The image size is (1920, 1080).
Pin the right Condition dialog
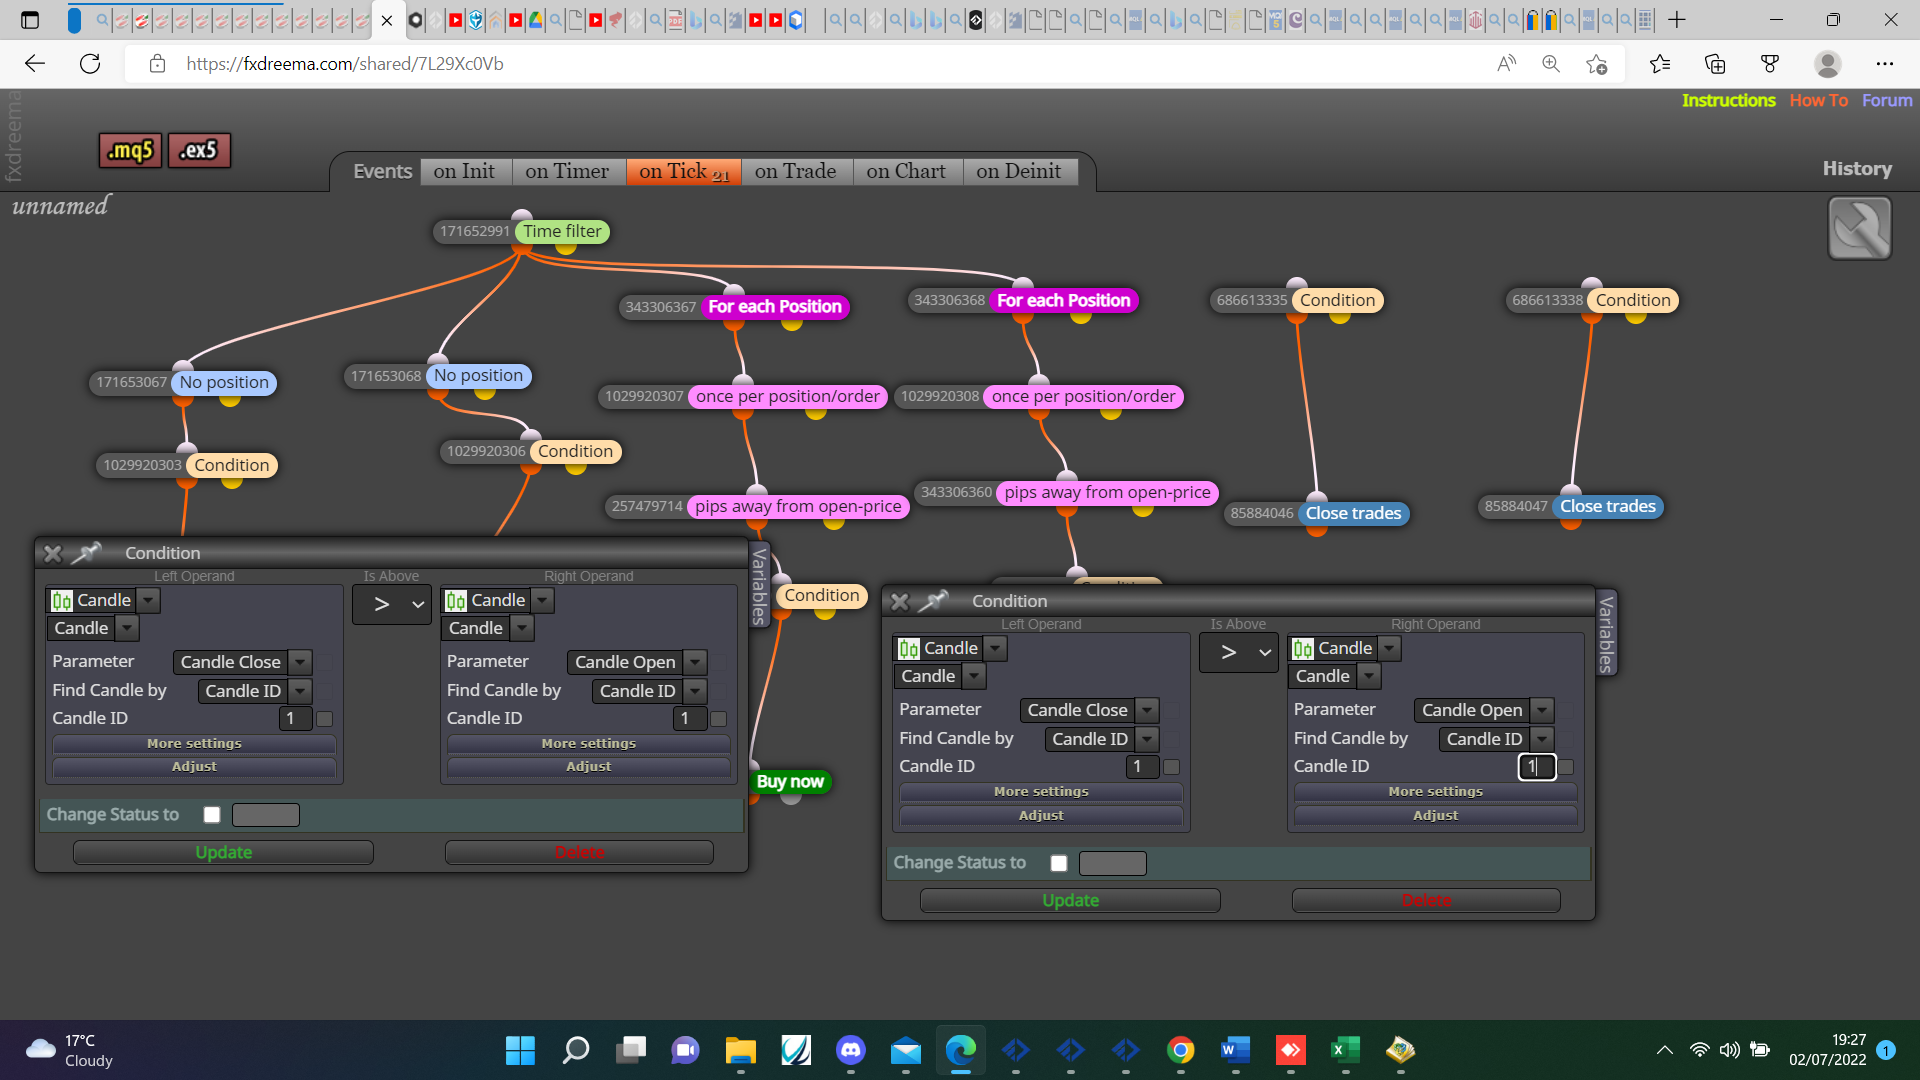tap(934, 600)
